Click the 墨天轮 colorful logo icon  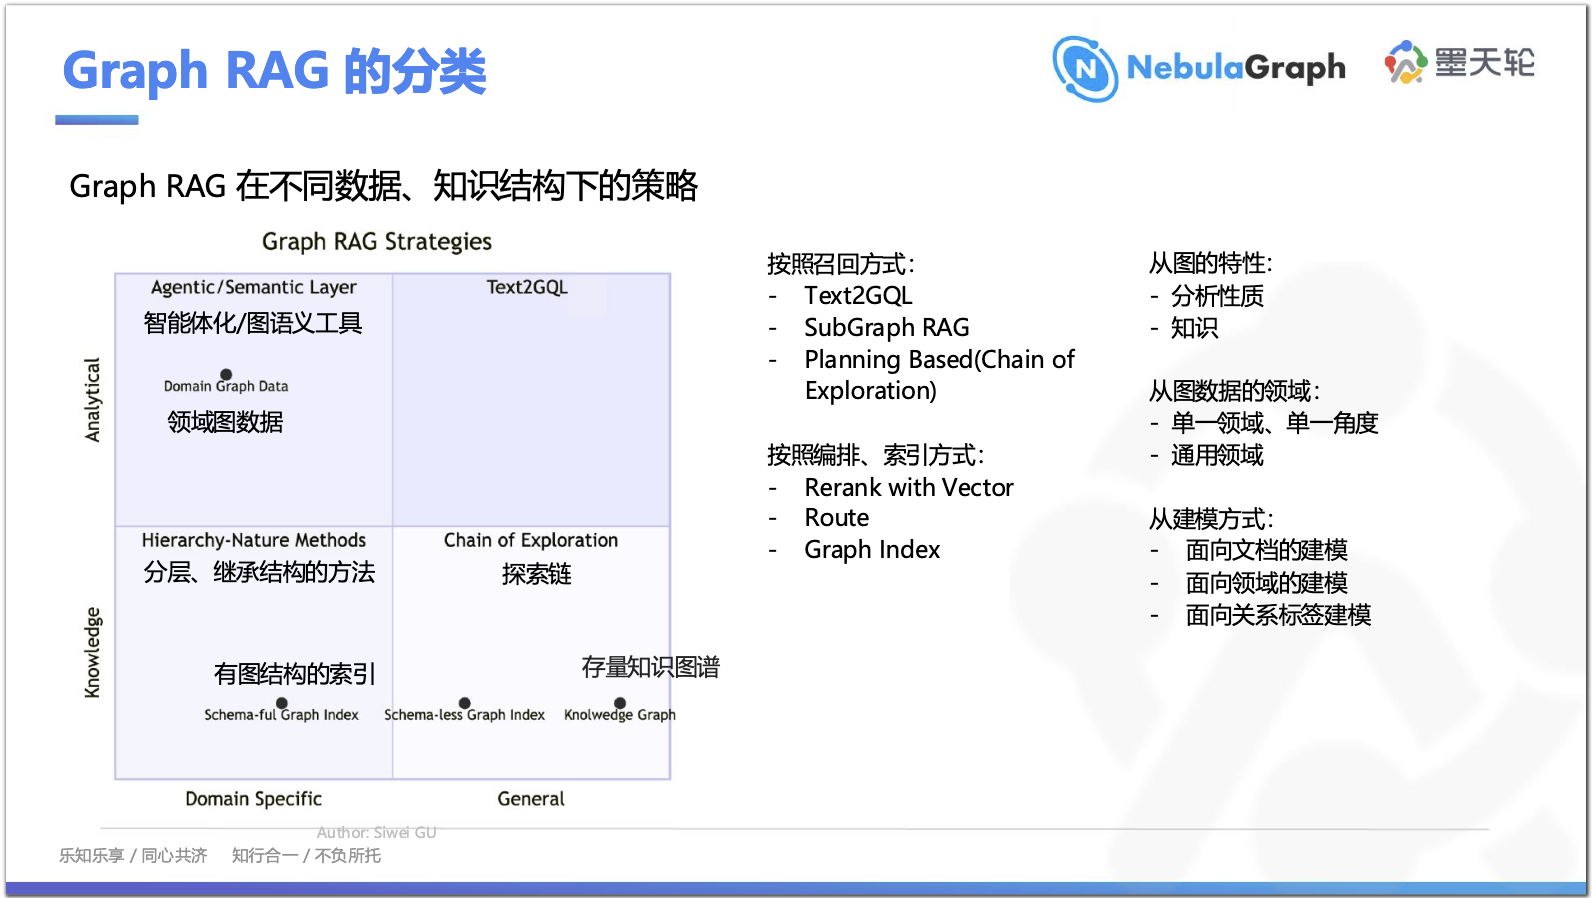[x=1405, y=63]
